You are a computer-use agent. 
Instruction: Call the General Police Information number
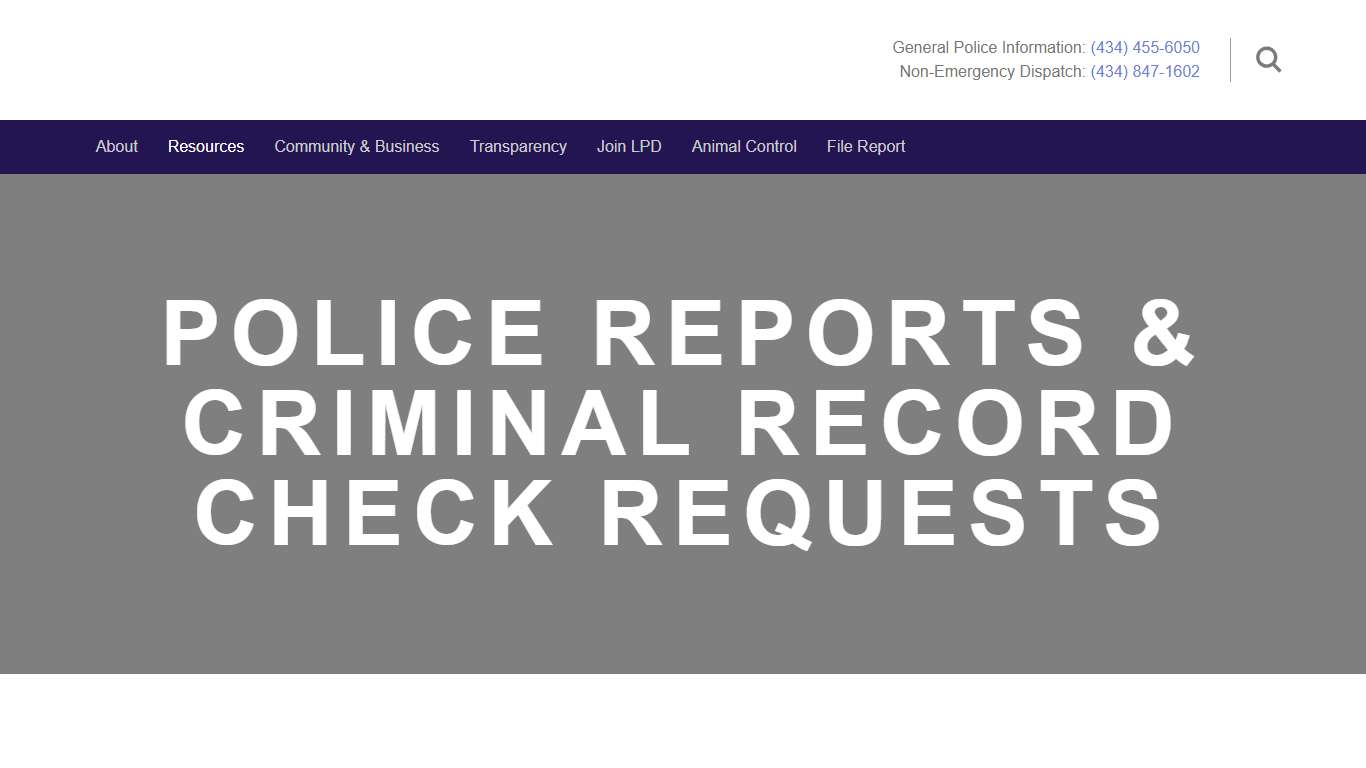click(1144, 47)
